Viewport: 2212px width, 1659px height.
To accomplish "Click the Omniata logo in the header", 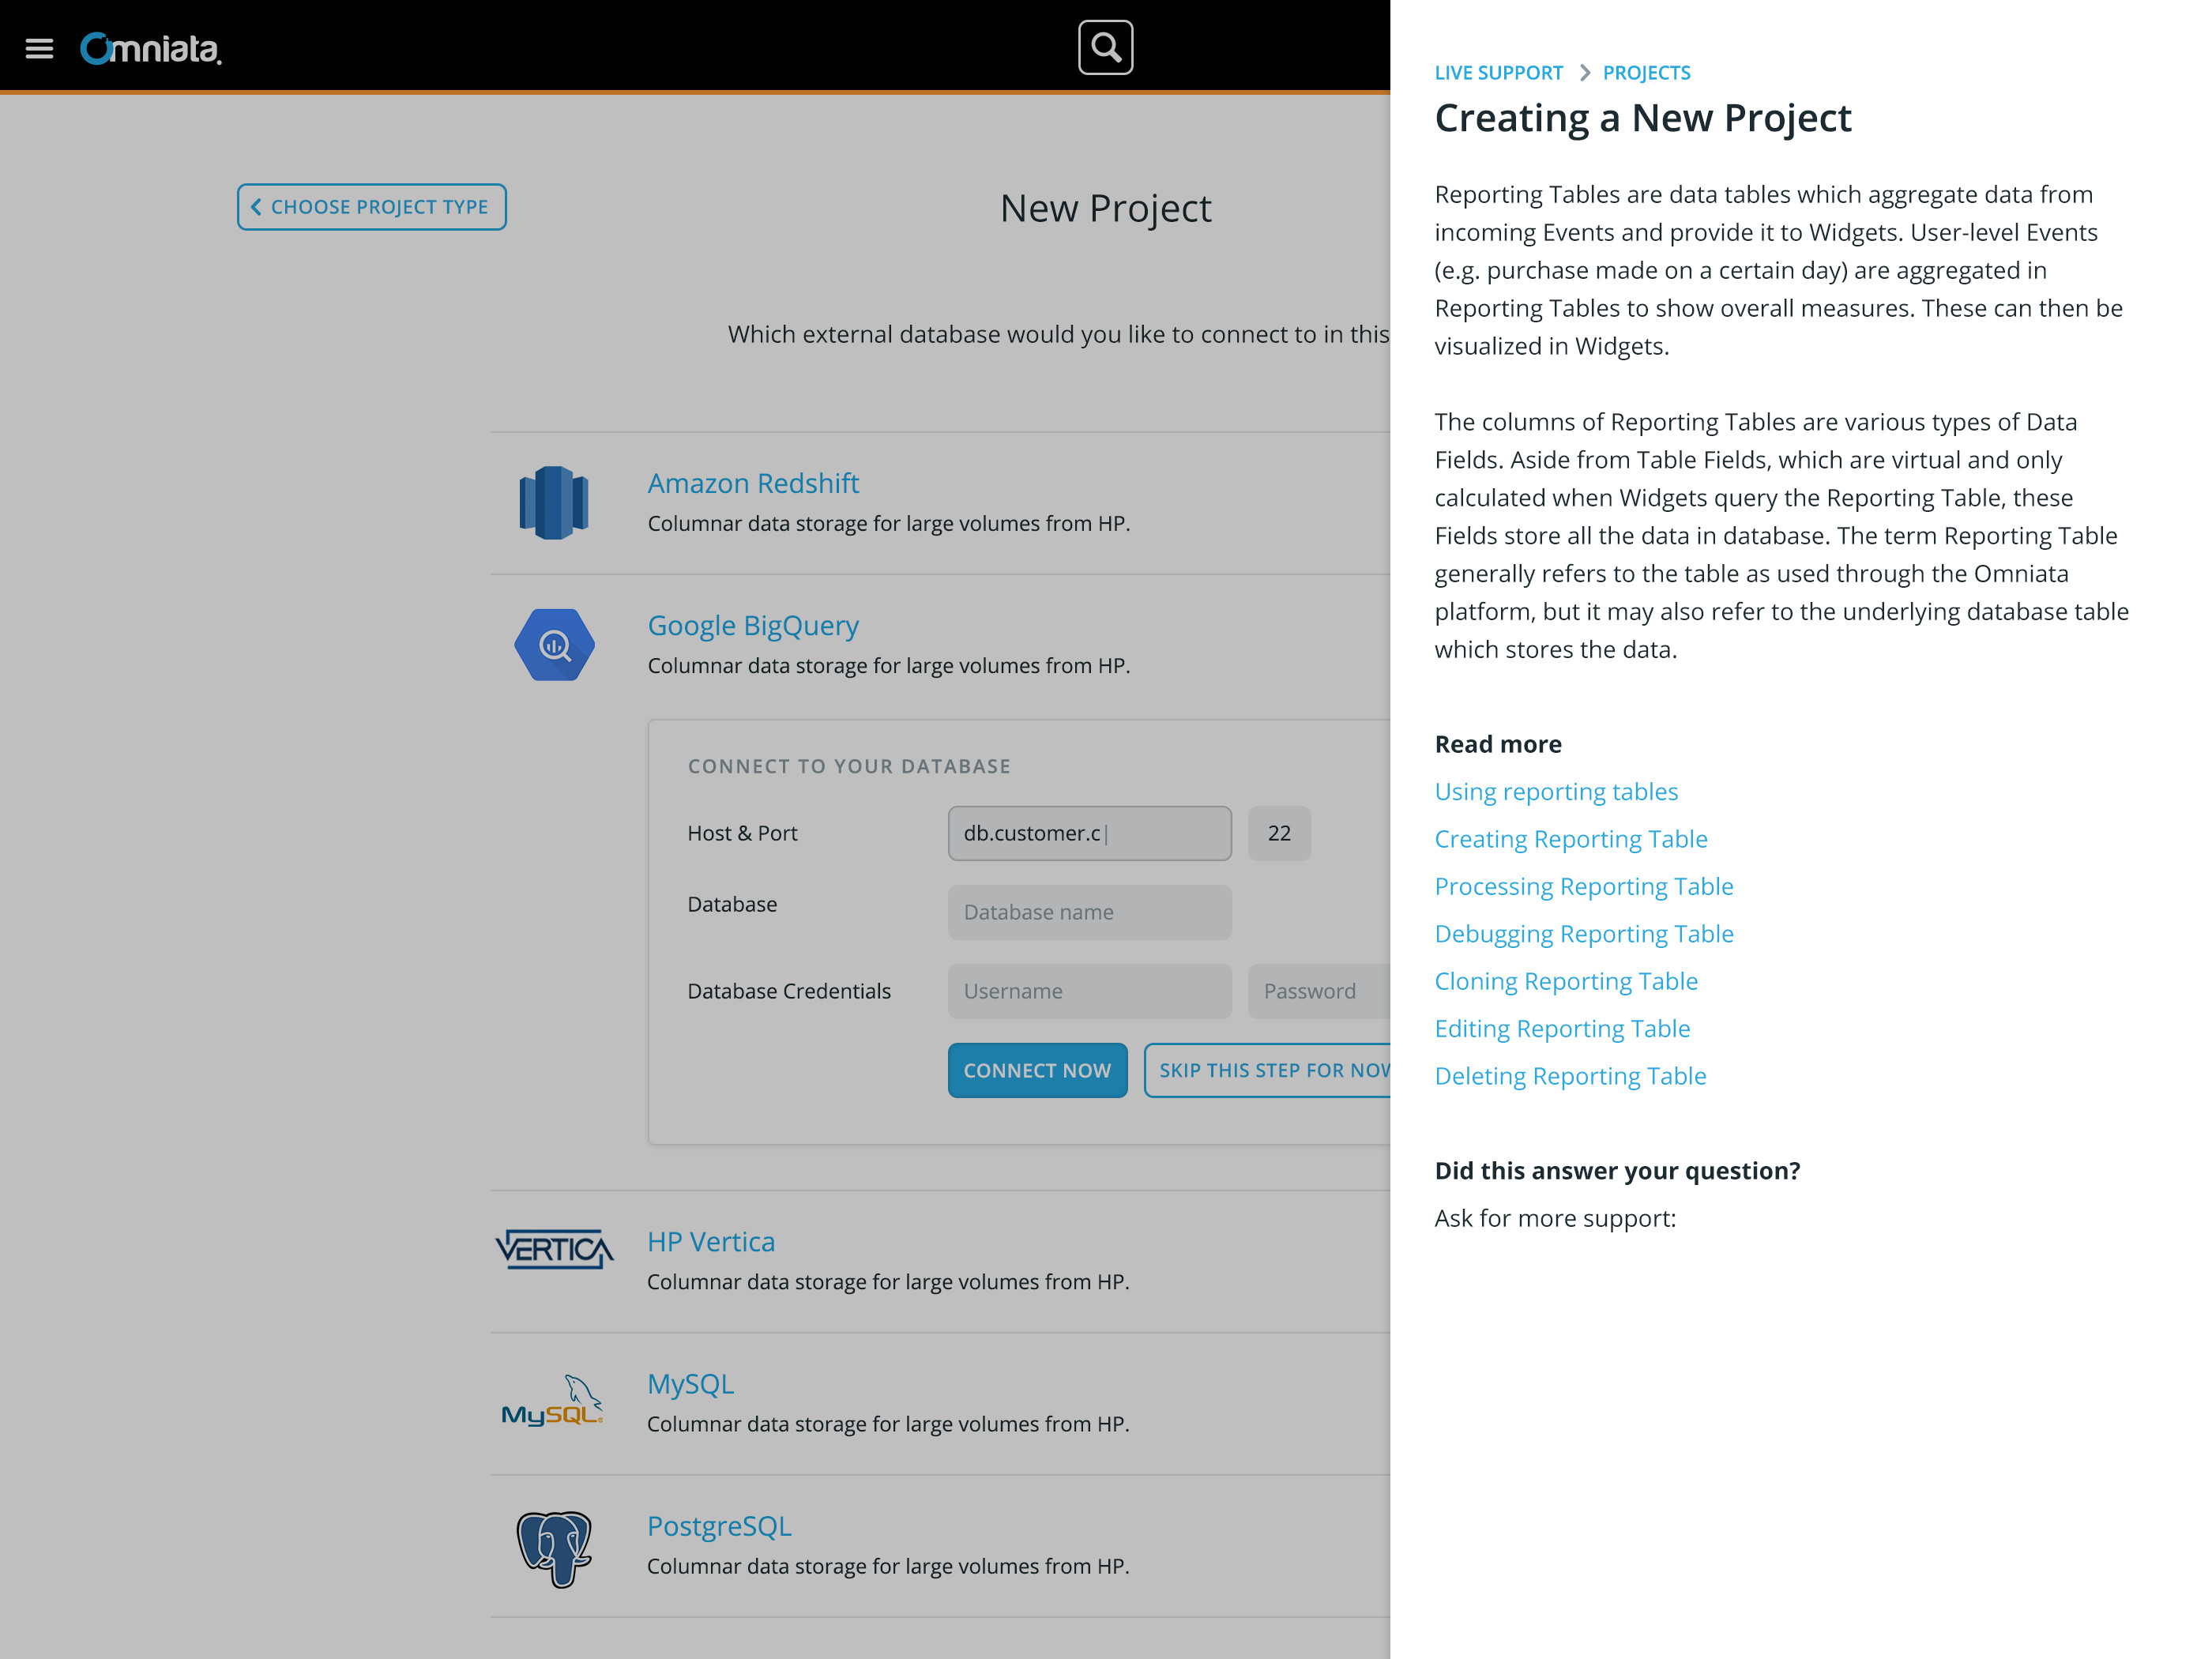I will pyautogui.click(x=150, y=47).
